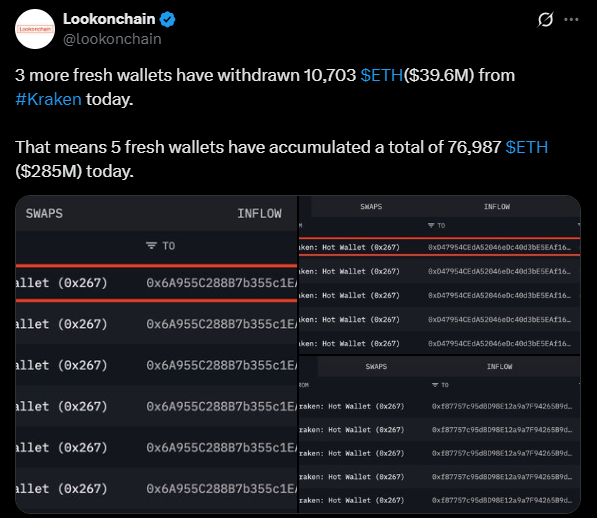Open the three-dot more options menu
597x518 pixels.
point(571,19)
